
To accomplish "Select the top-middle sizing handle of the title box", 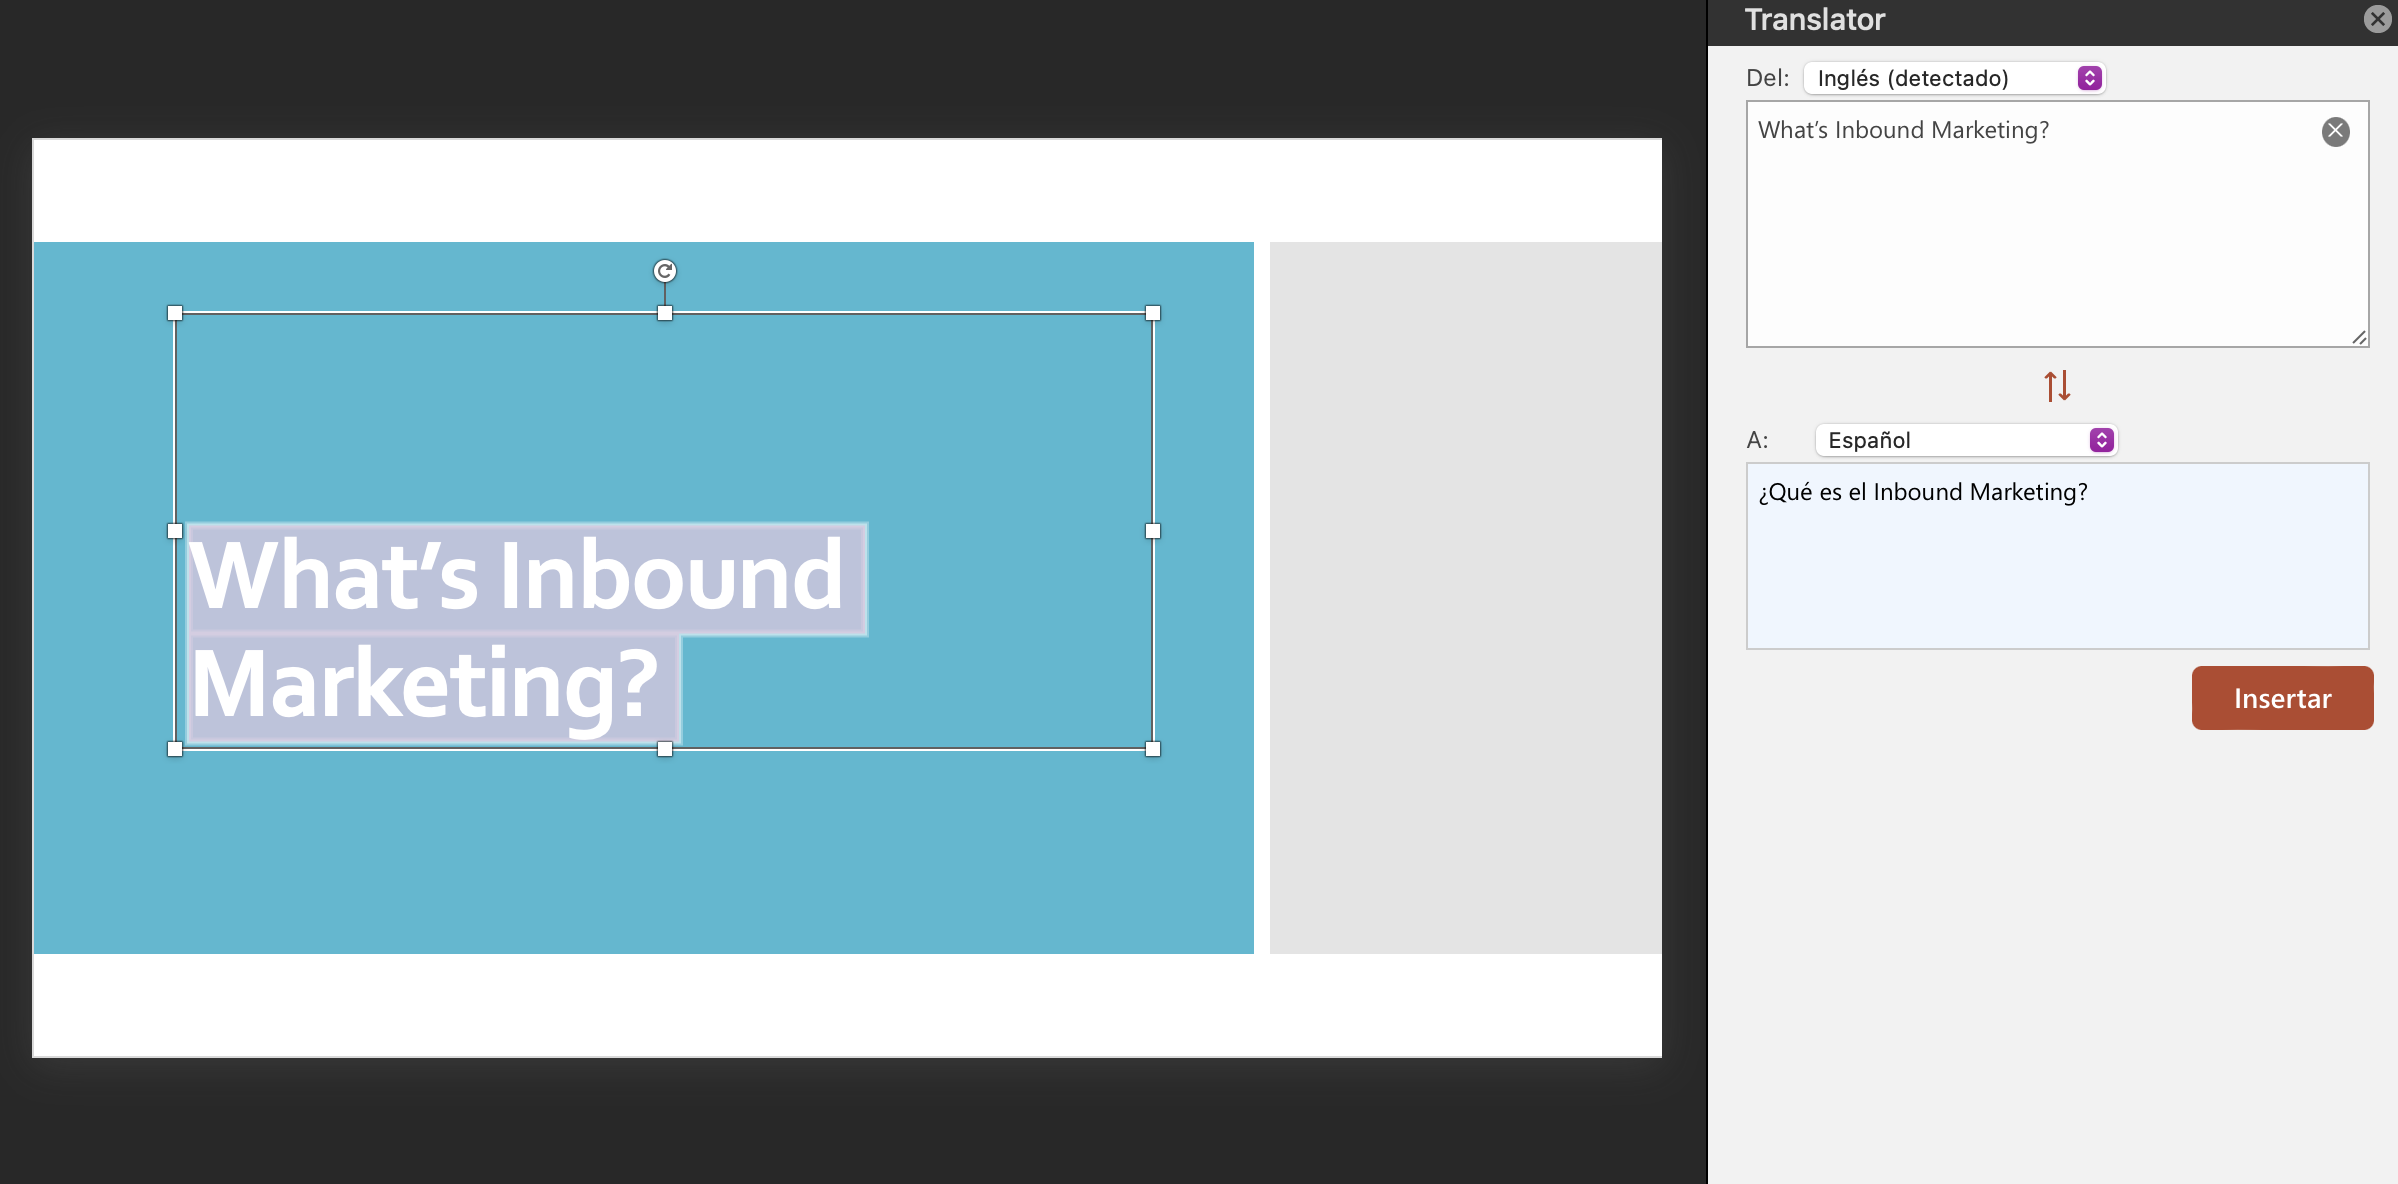I will (665, 313).
